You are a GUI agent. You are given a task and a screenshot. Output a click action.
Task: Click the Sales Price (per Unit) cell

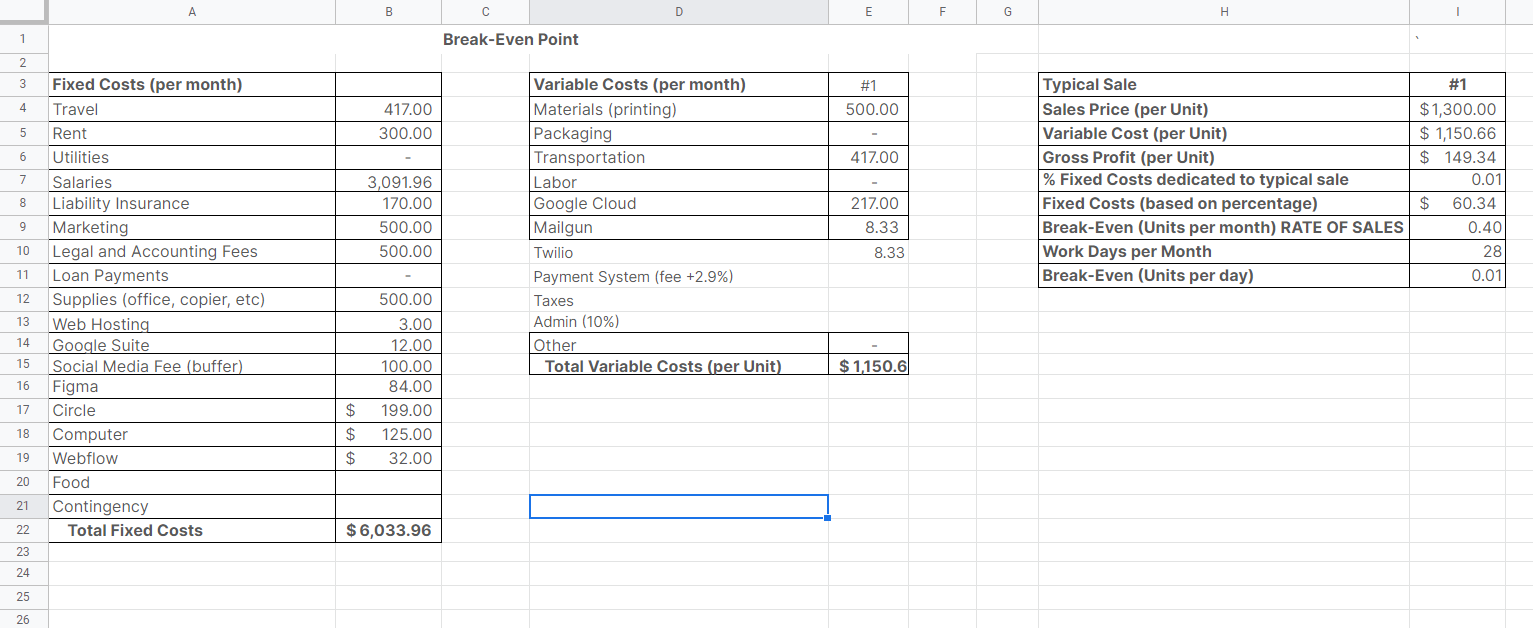[1223, 108]
